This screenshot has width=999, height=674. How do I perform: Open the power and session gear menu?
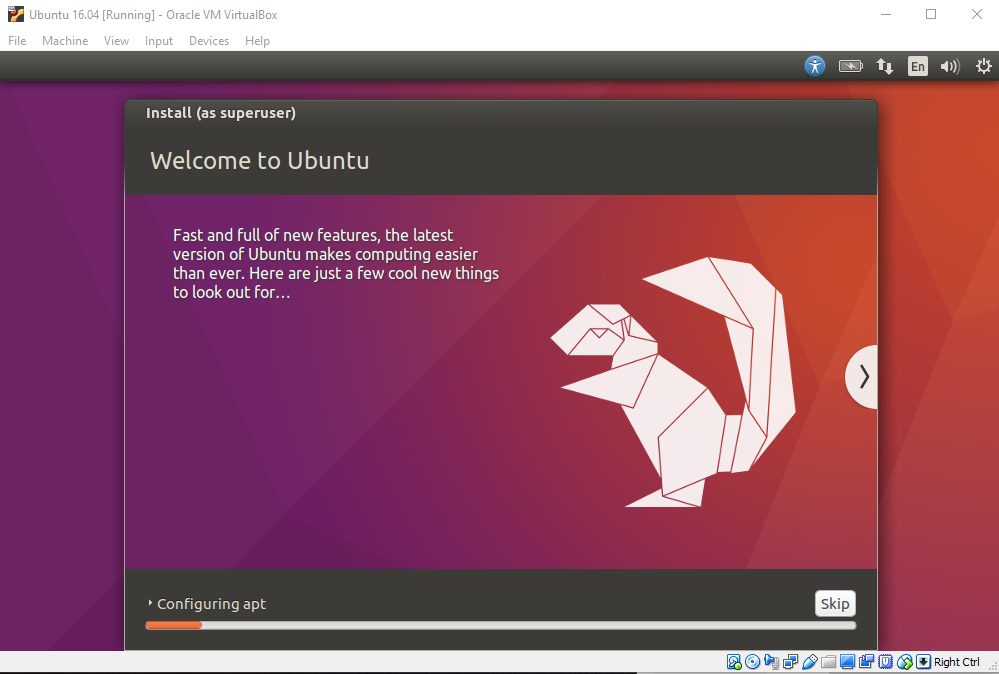[x=984, y=66]
